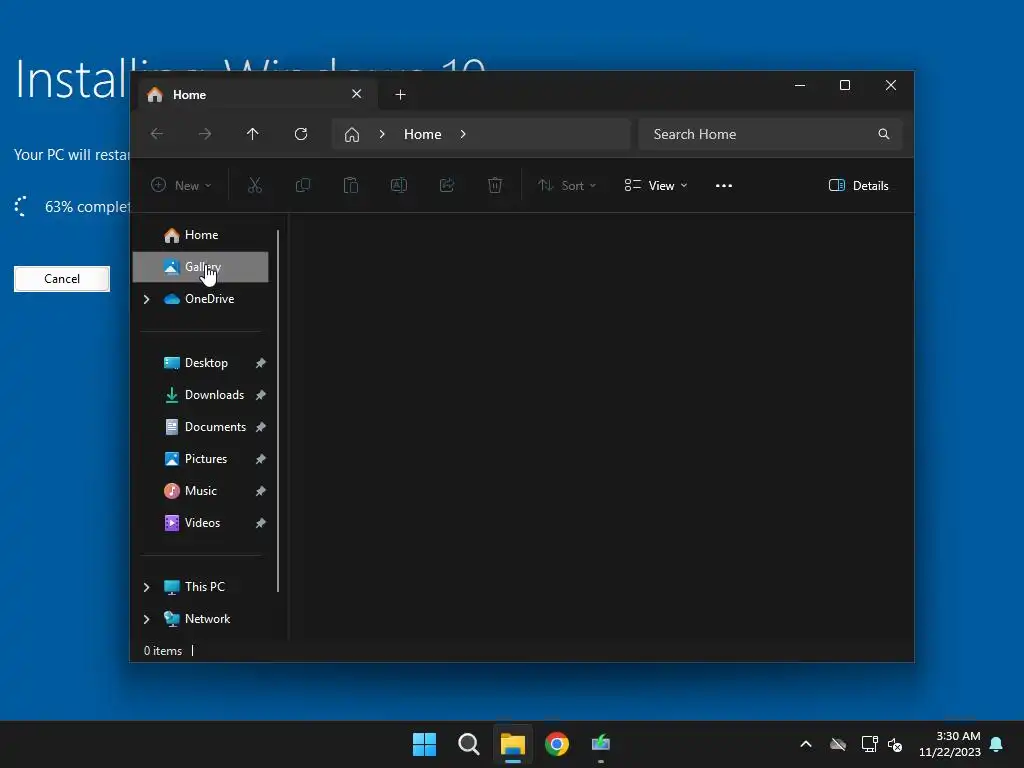Viewport: 1024px width, 768px height.
Task: Click the pin icon beside Music
Action: tap(261, 491)
